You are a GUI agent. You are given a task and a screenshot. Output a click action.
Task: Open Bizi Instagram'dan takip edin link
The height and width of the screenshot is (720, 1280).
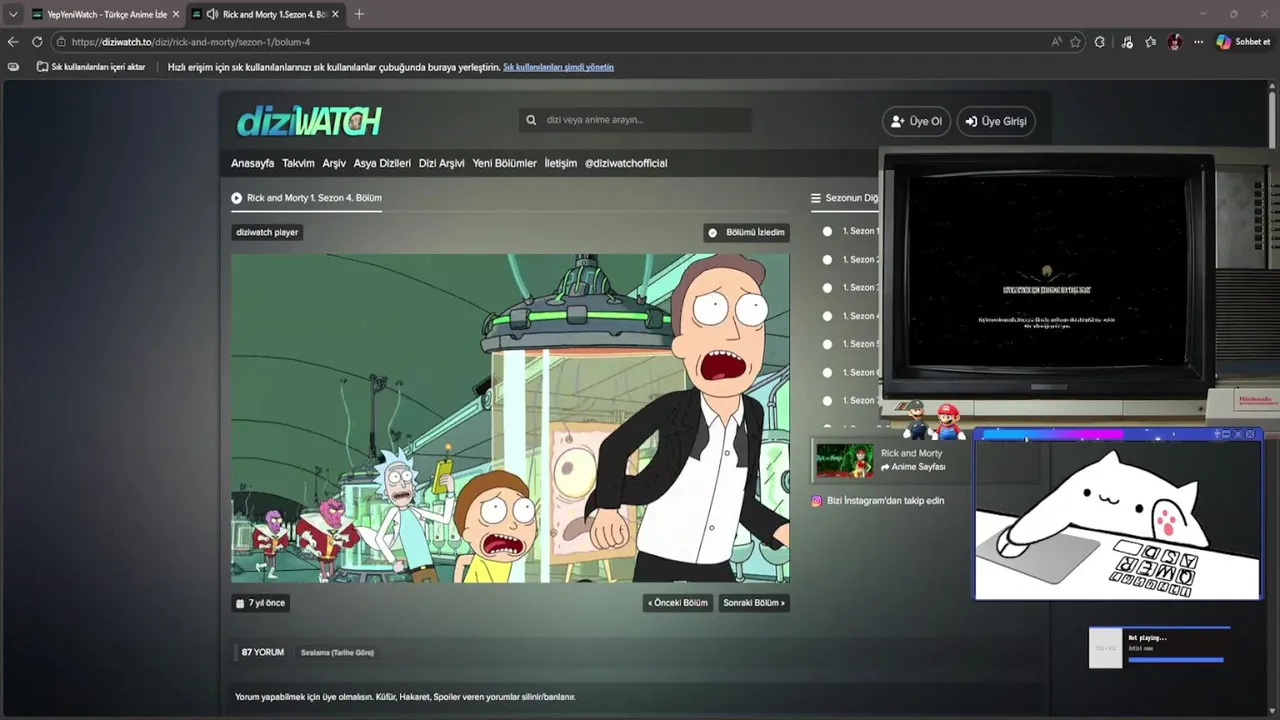[885, 501]
